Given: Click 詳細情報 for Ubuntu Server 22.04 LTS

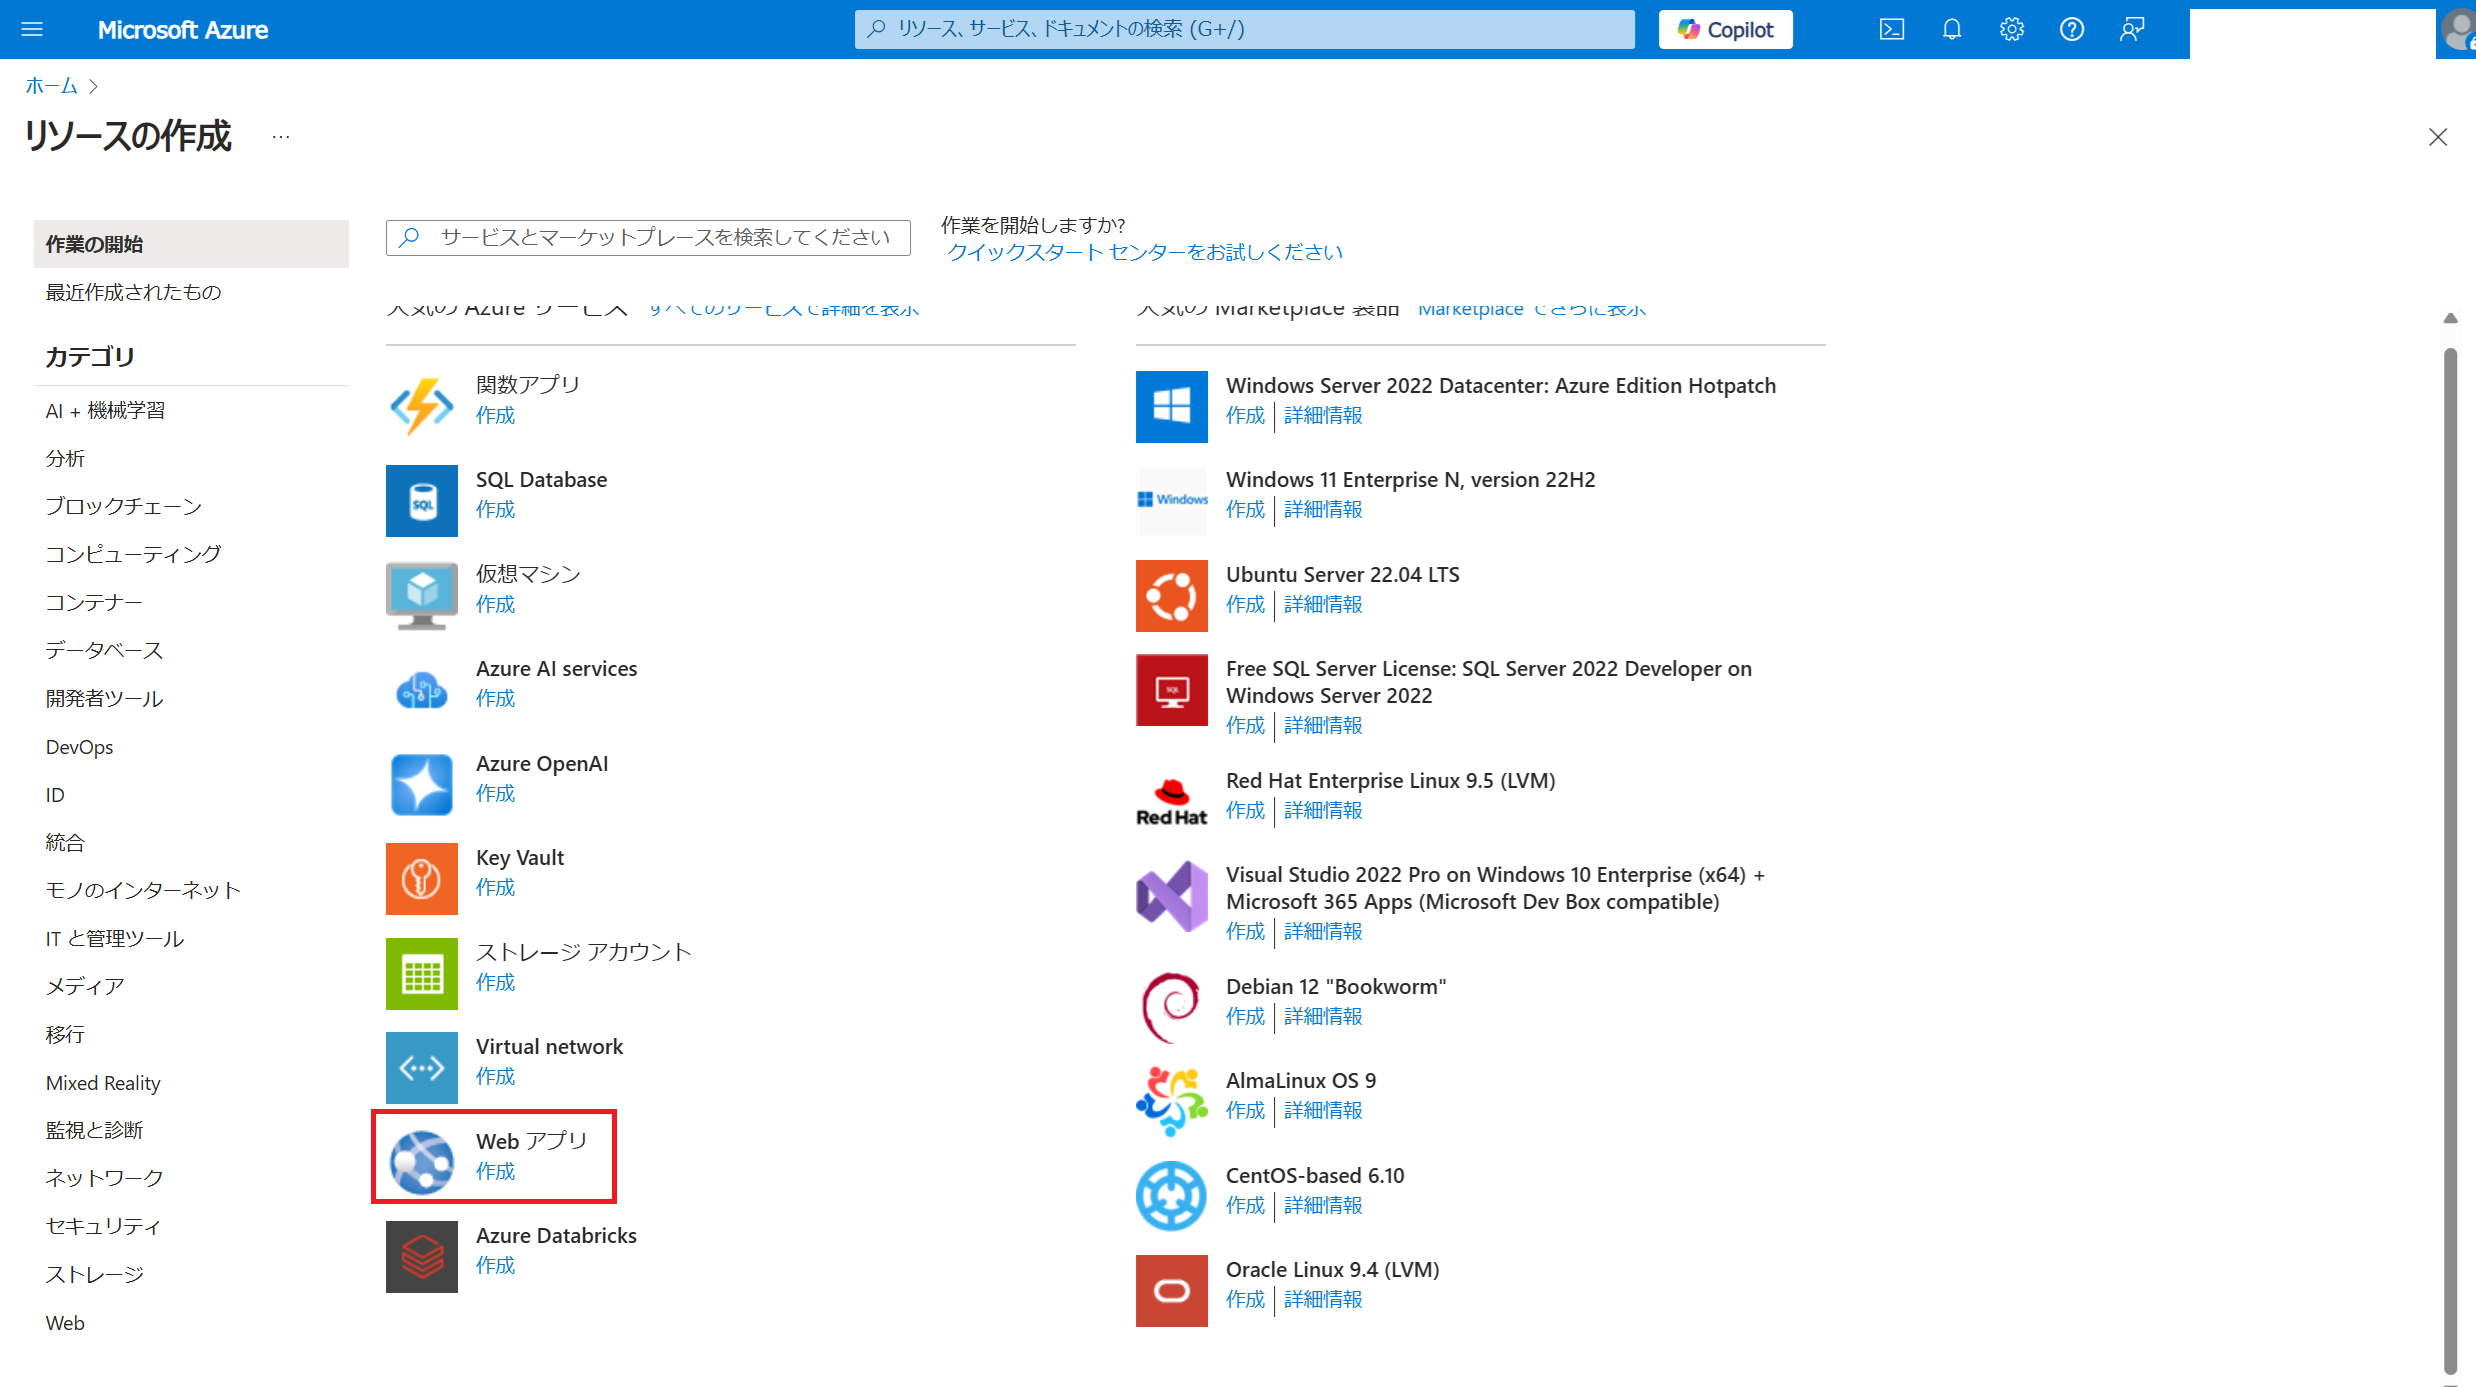Looking at the screenshot, I should [x=1323, y=604].
